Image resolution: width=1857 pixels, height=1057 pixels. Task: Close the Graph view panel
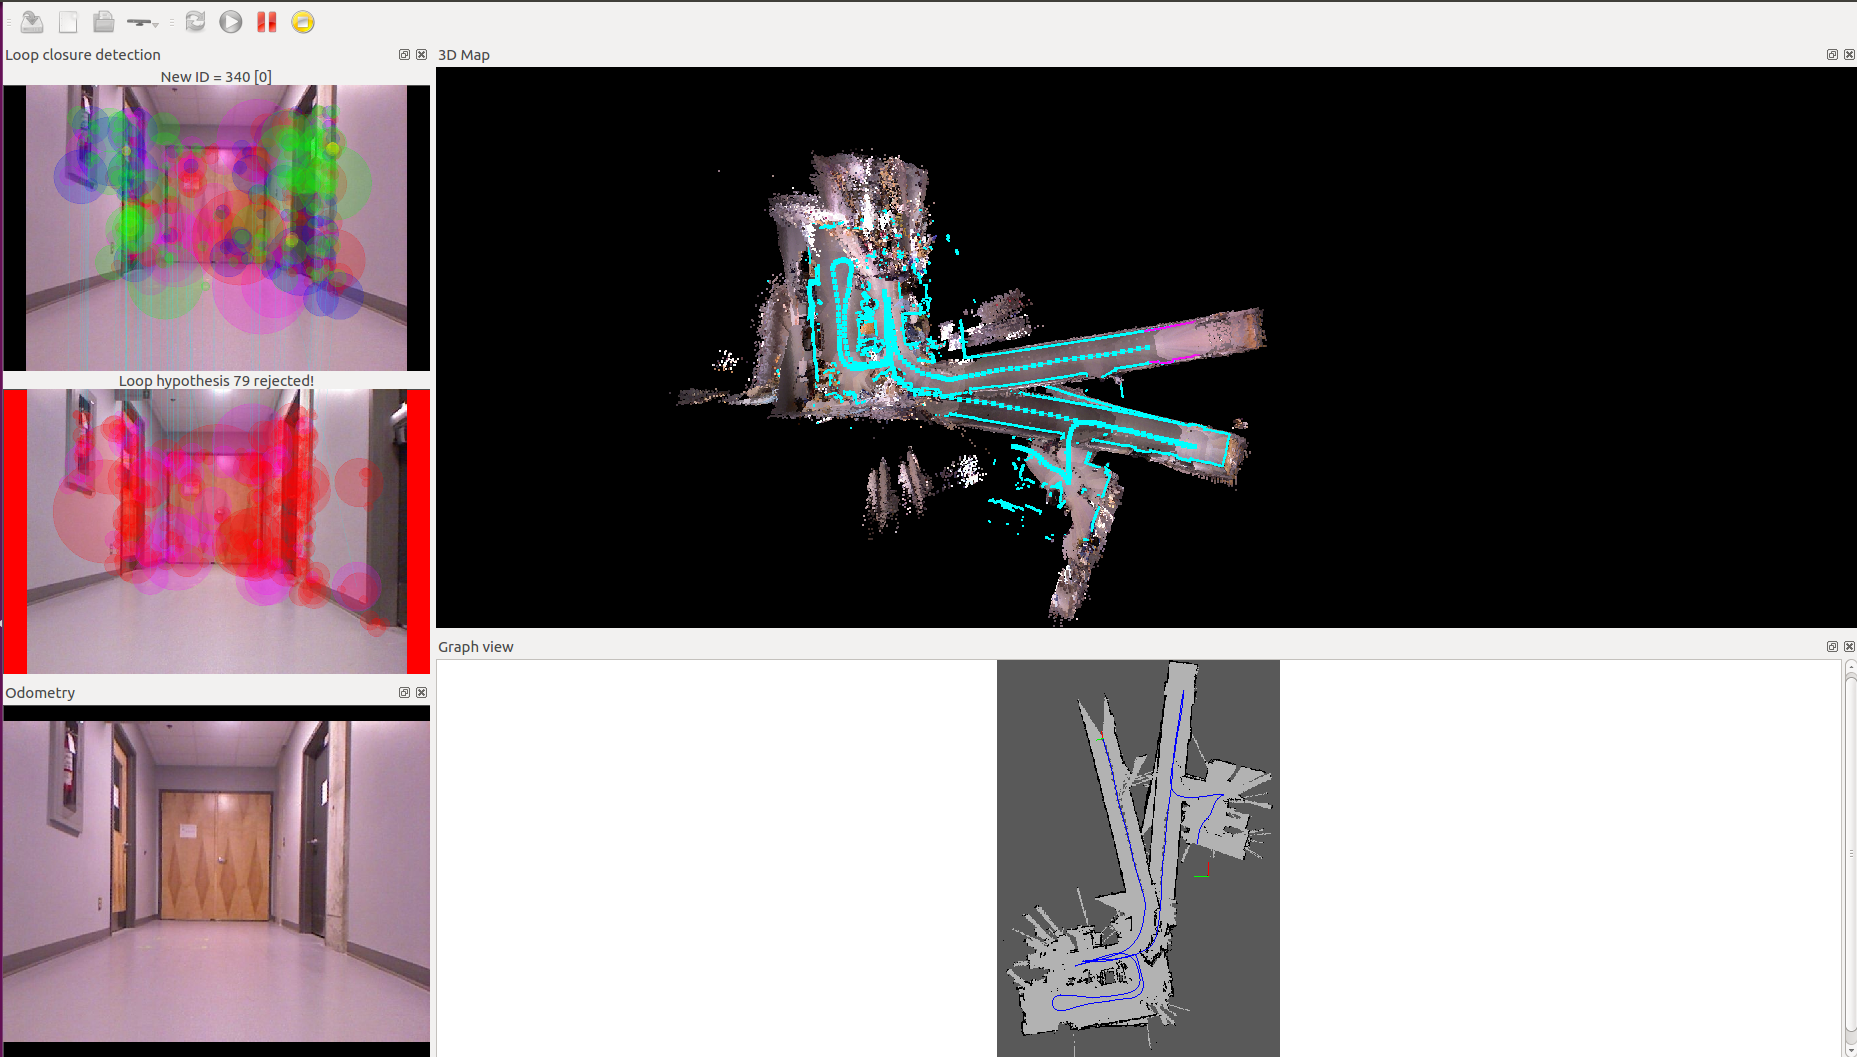coord(1849,647)
